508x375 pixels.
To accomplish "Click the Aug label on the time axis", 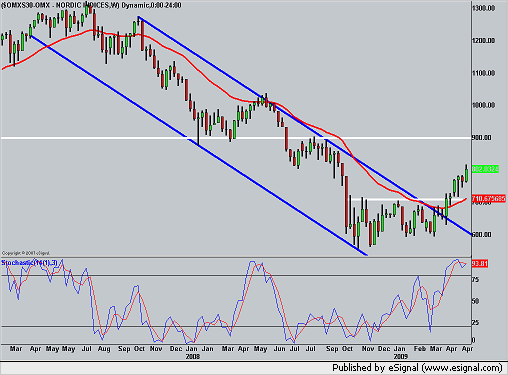I will pos(104,349).
